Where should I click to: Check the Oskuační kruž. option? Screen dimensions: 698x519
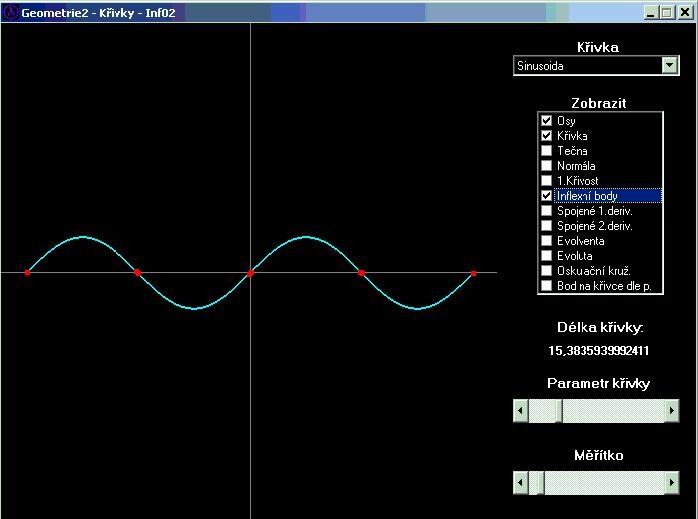click(546, 271)
